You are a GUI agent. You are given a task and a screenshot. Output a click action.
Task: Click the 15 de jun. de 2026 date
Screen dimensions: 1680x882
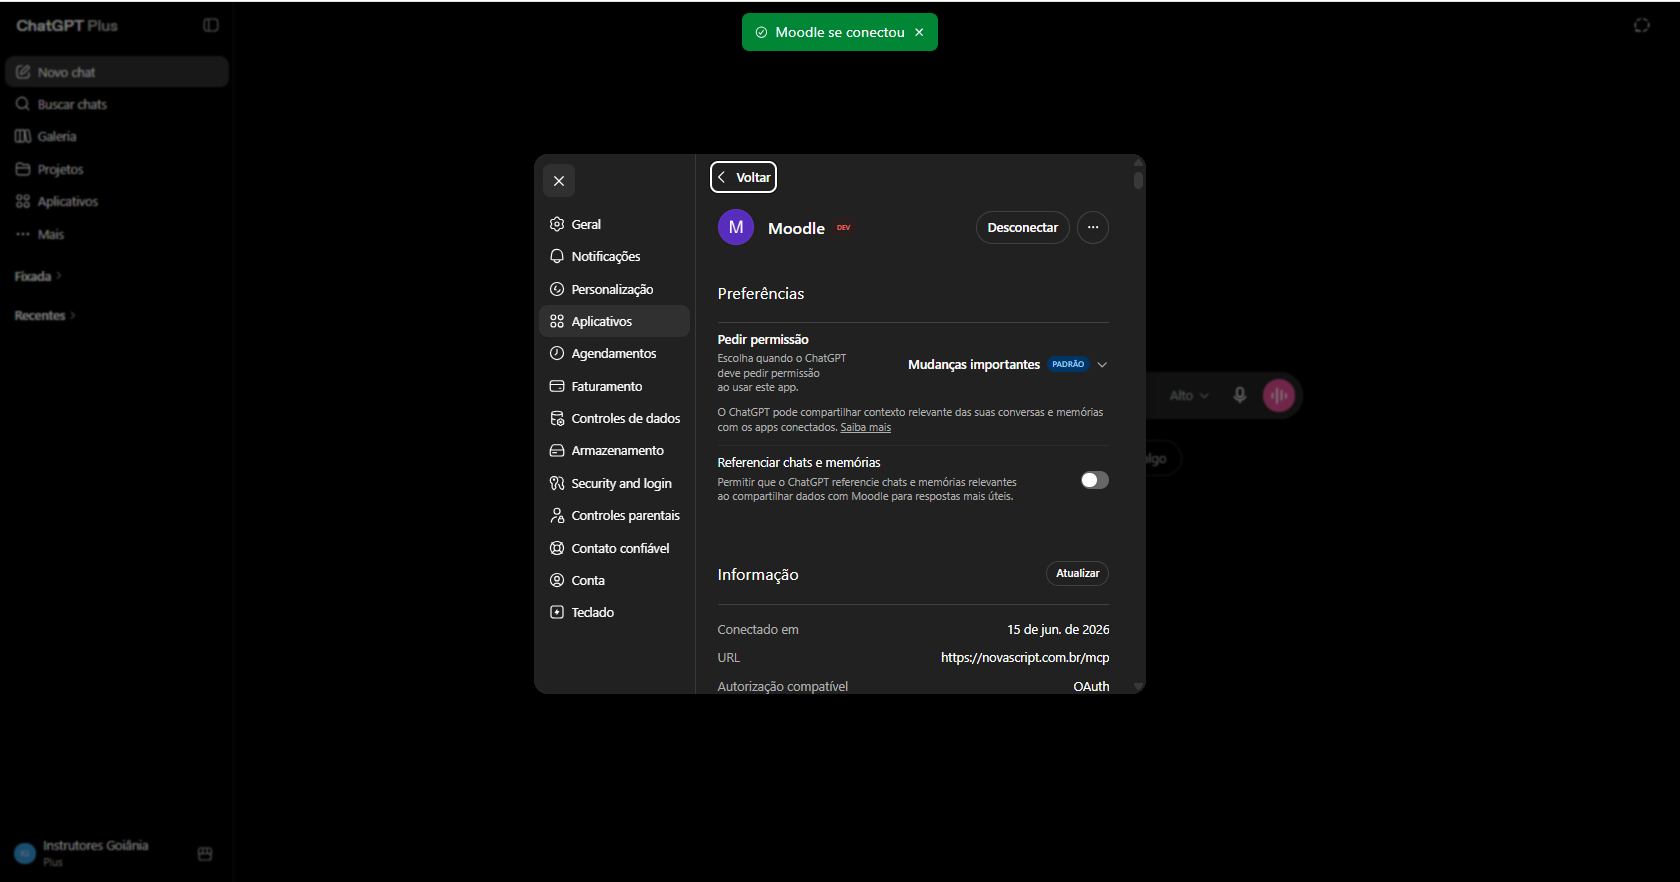[x=1058, y=629]
